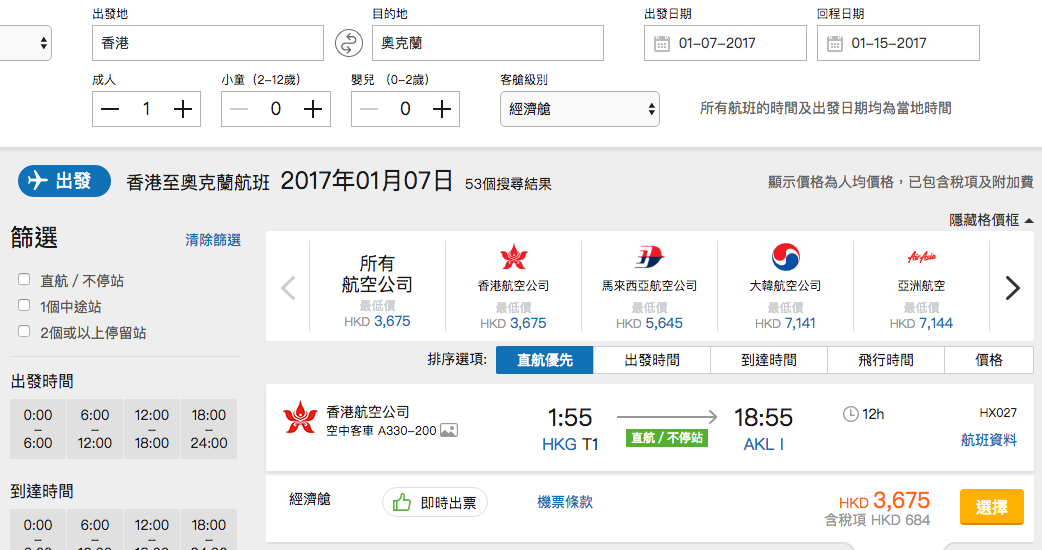This screenshot has height=550, width=1042.
Task: Click the AirAsia logo in the price grid
Action: [x=921, y=257]
